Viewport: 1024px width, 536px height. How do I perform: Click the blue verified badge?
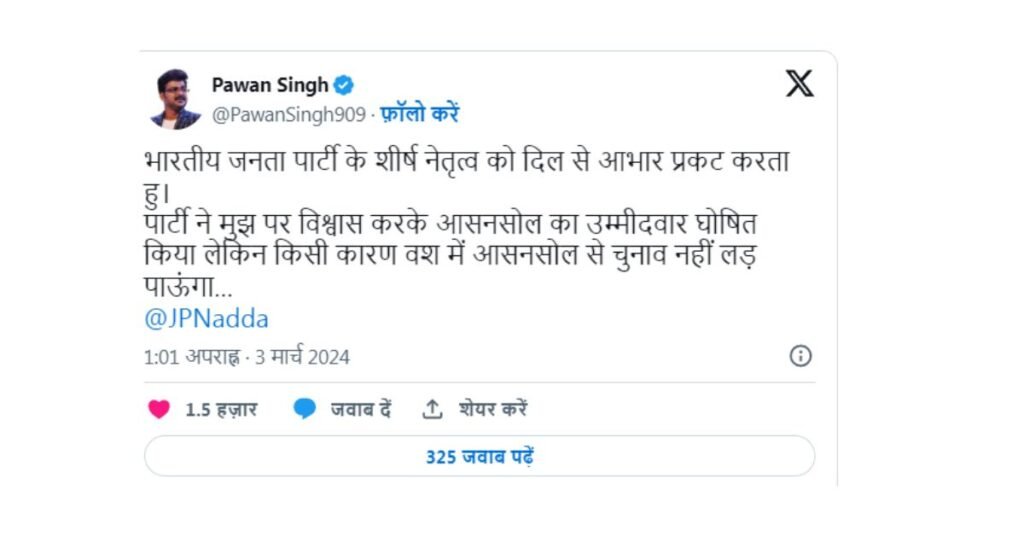pos(343,85)
